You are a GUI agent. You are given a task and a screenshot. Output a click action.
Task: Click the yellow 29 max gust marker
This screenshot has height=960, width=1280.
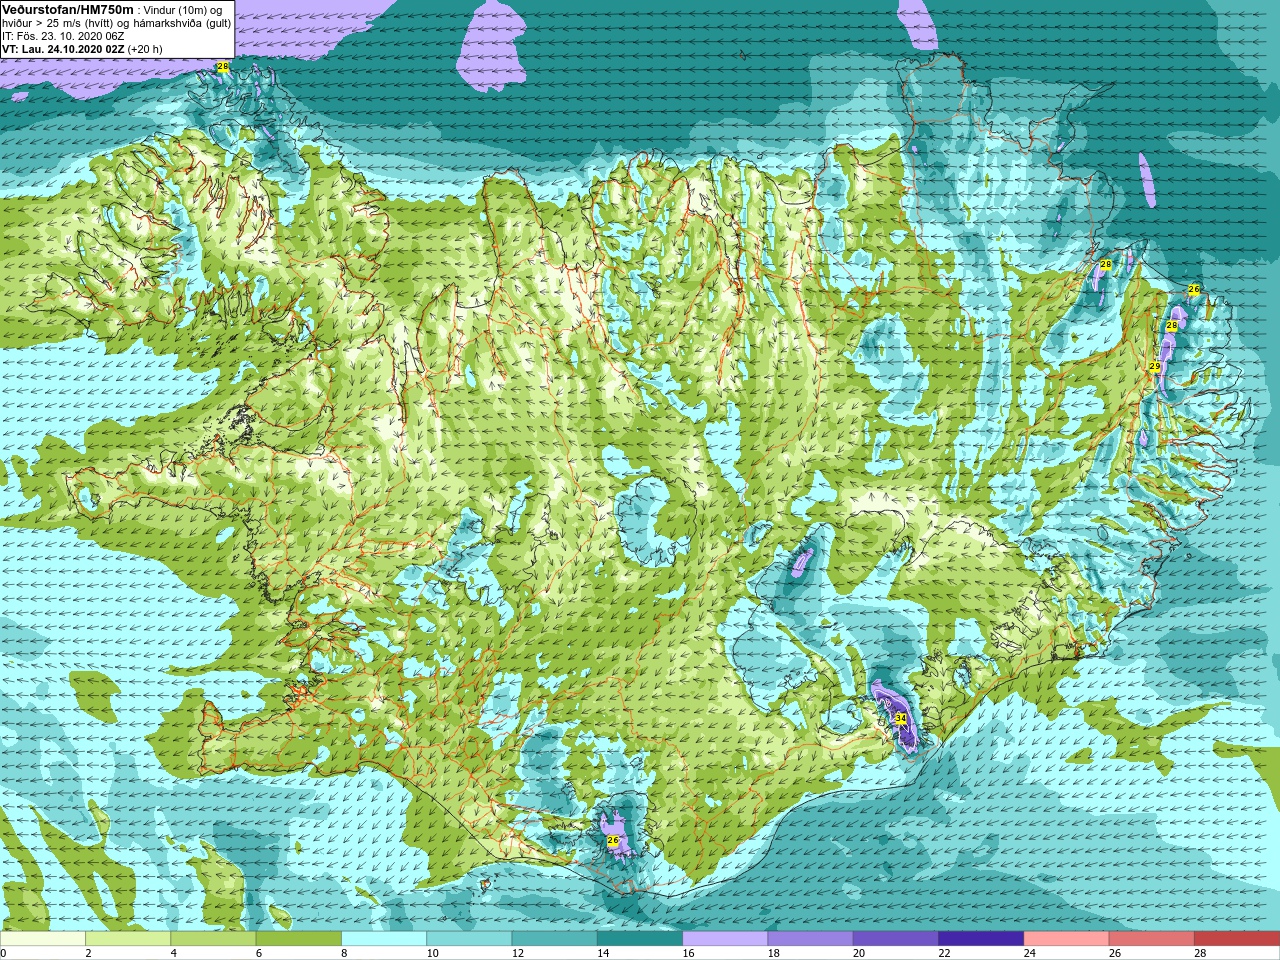point(1154,367)
